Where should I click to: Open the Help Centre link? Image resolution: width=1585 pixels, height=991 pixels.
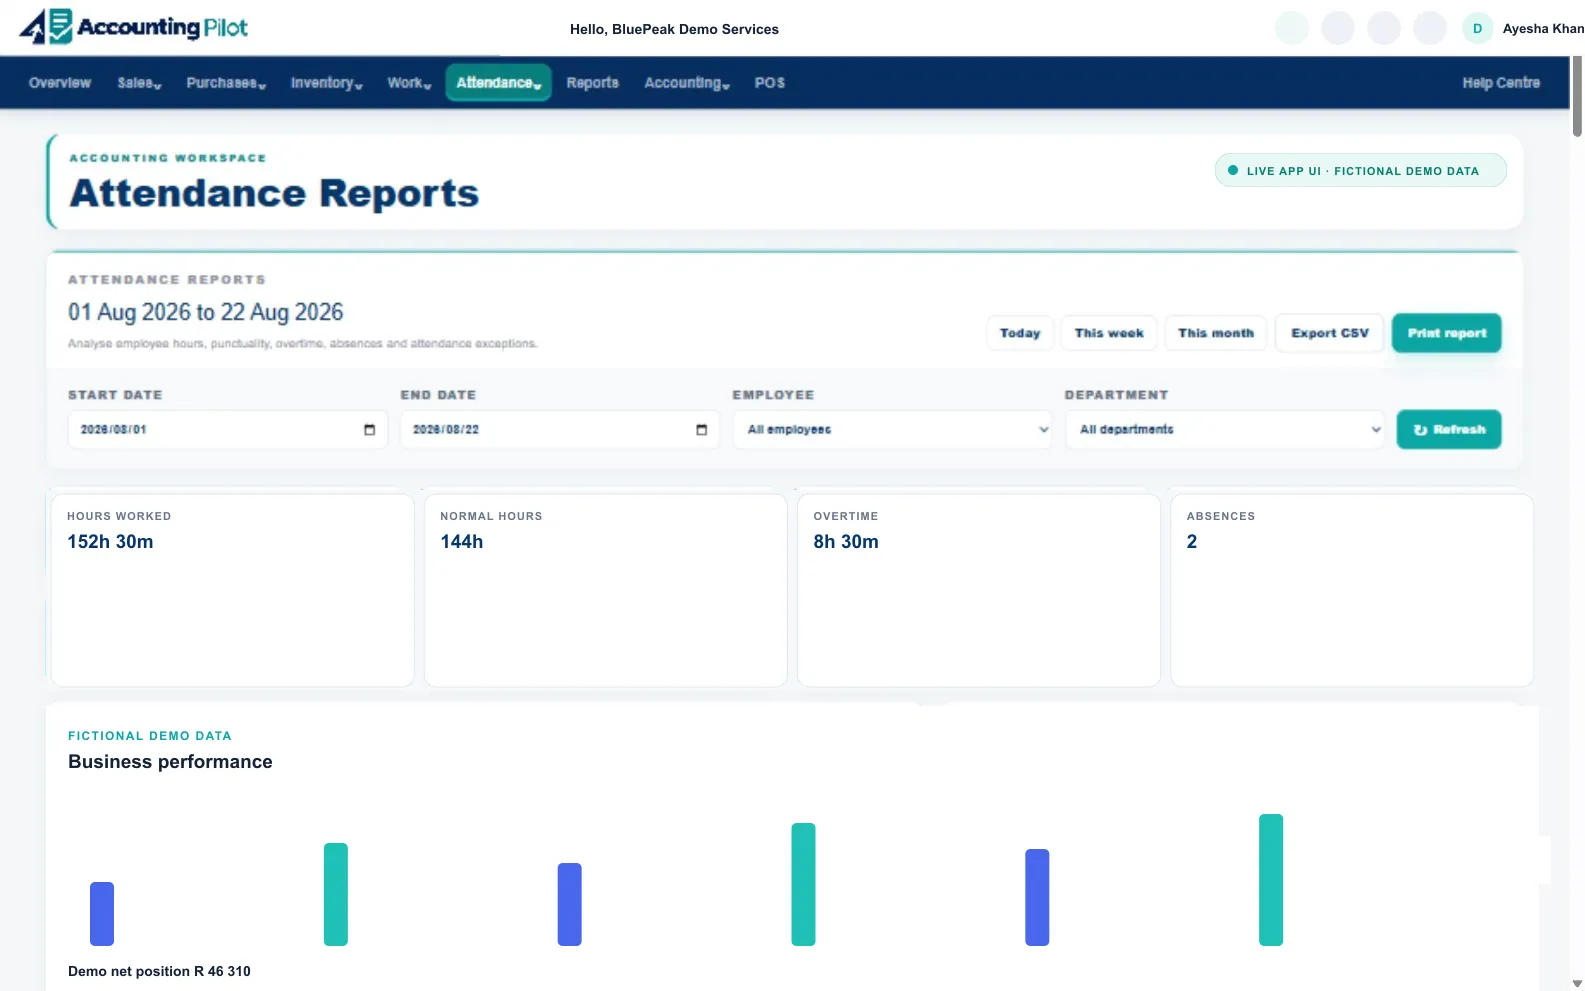1501,83
